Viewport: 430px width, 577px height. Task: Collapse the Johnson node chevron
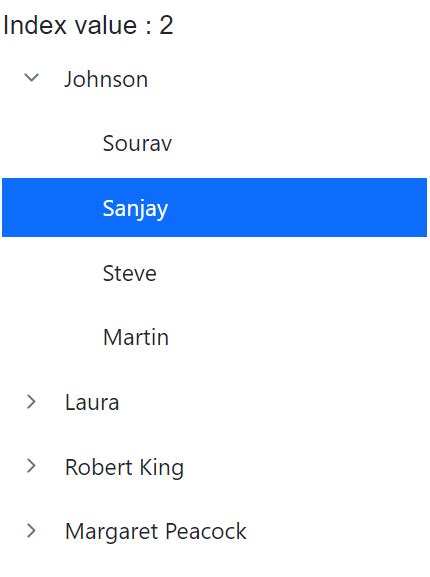click(x=32, y=78)
